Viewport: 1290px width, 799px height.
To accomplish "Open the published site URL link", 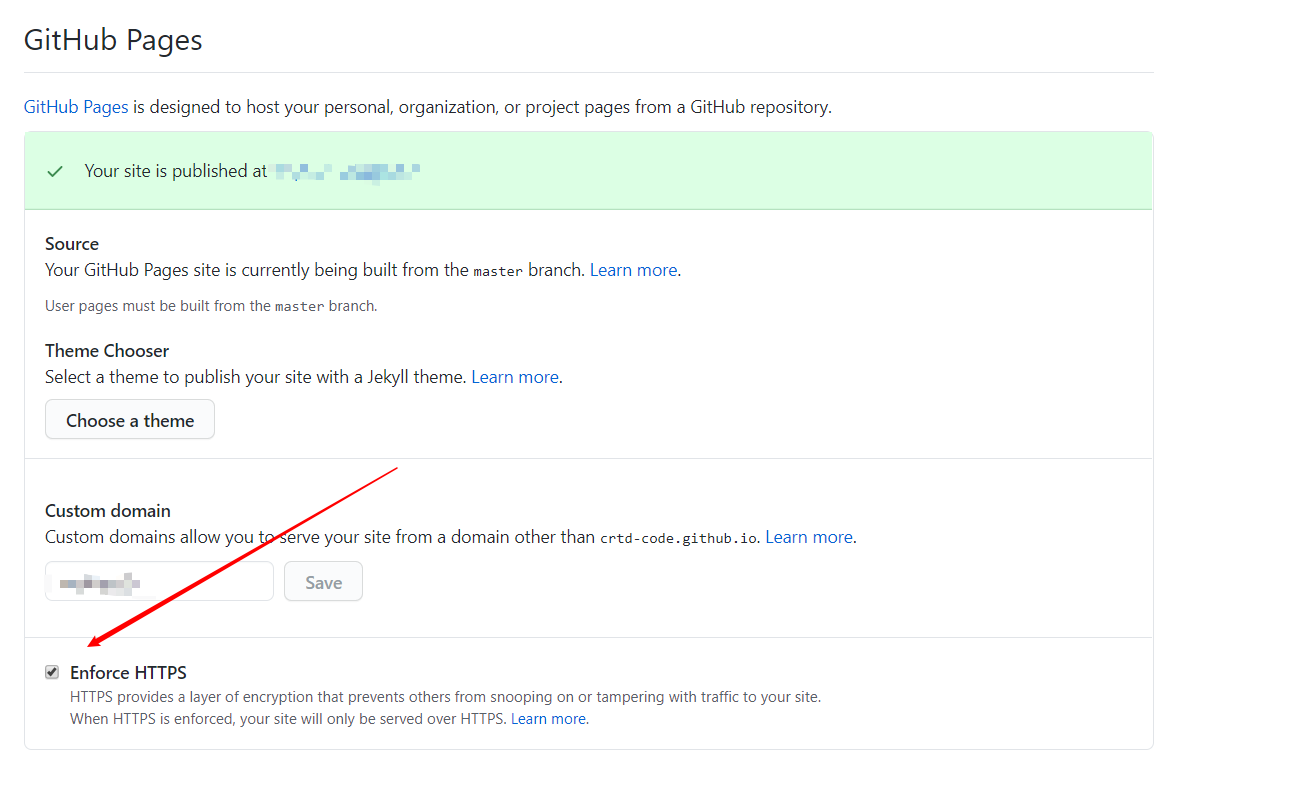I will [x=346, y=171].
